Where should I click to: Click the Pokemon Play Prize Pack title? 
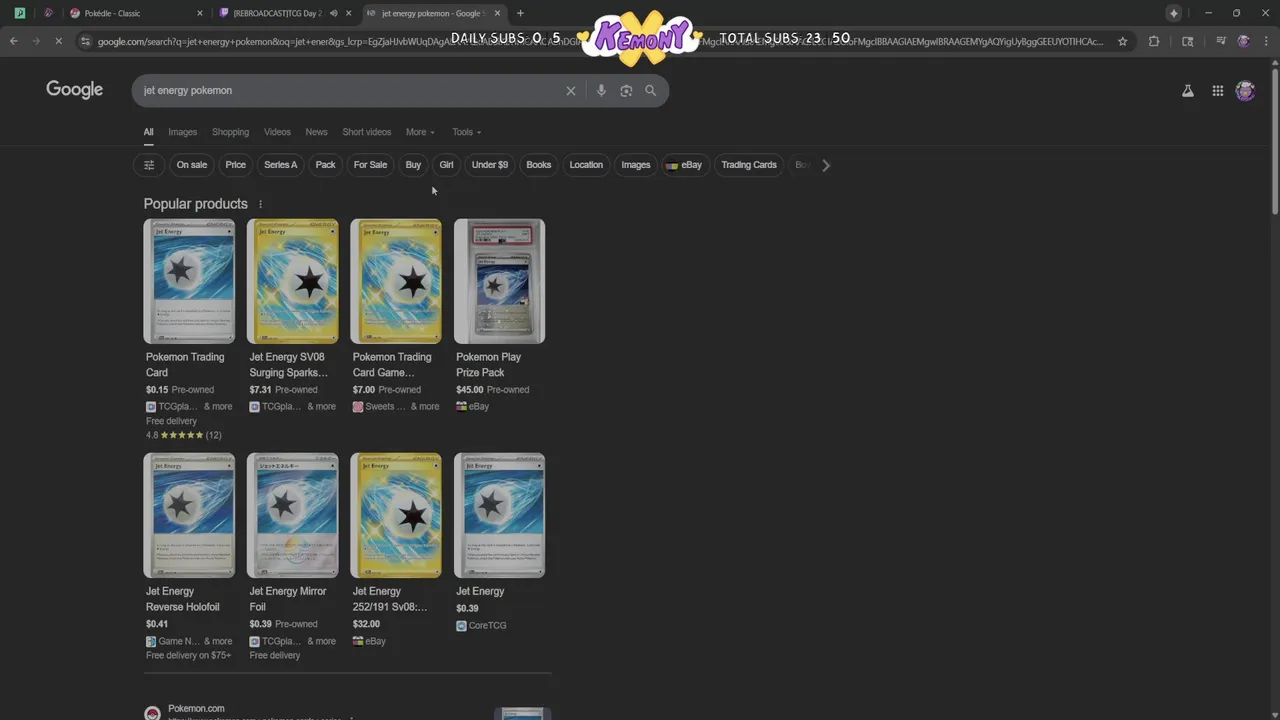(x=488, y=365)
